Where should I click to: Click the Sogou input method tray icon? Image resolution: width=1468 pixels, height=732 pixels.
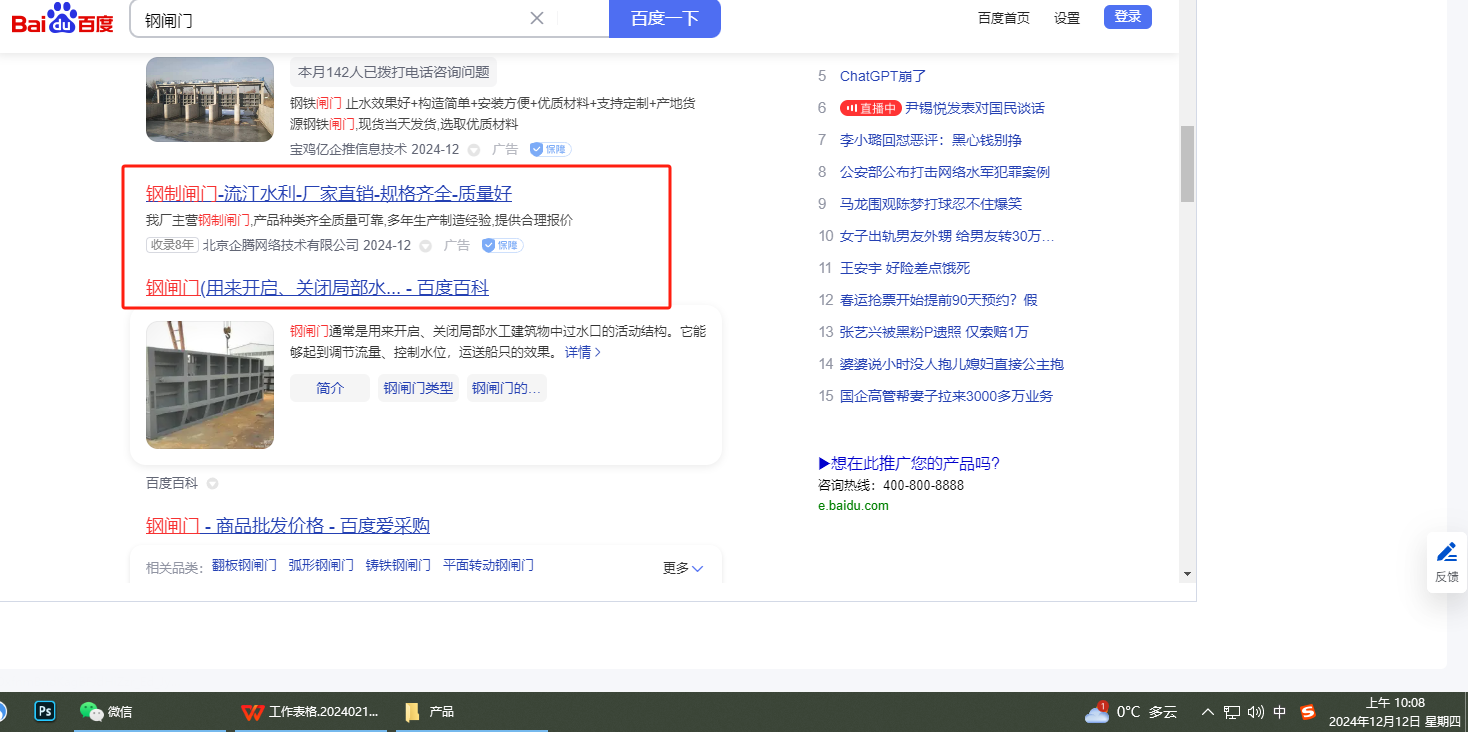1308,712
